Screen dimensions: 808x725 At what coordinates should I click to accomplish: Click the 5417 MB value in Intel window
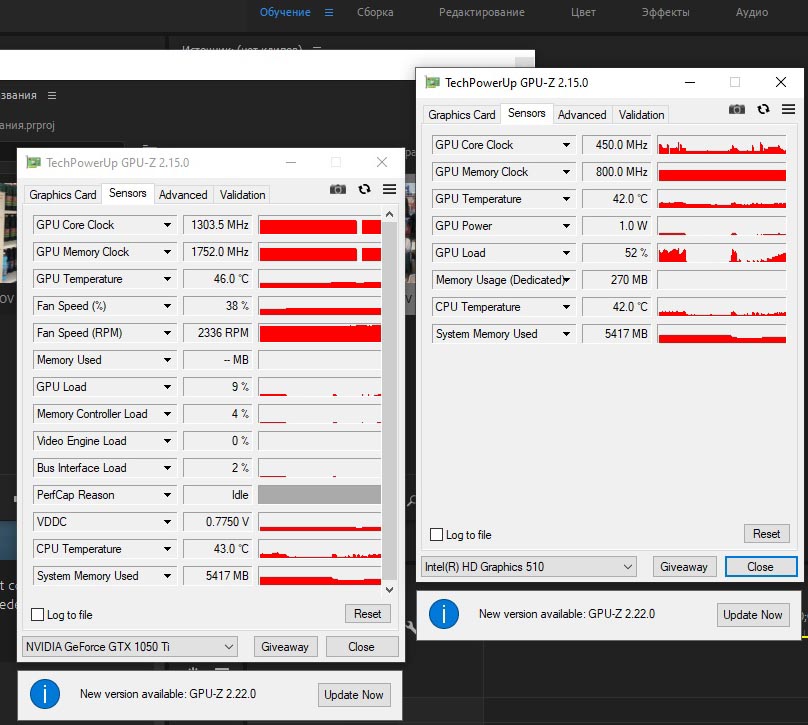pyautogui.click(x=616, y=334)
